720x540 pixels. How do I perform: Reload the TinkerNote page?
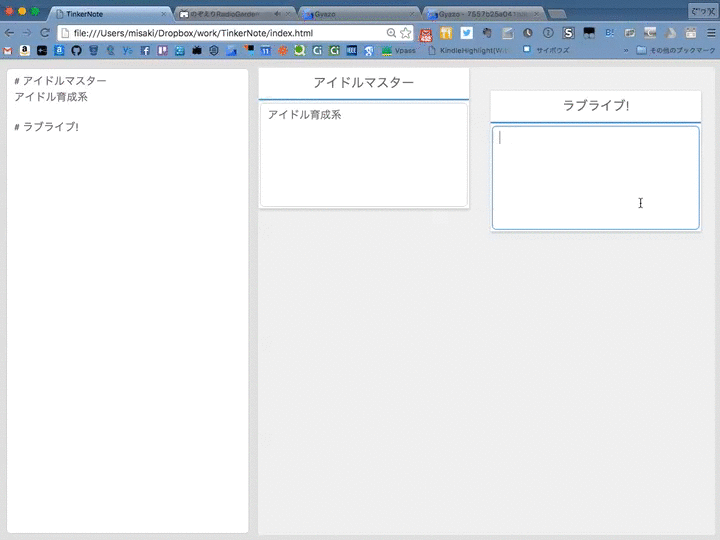(x=45, y=33)
